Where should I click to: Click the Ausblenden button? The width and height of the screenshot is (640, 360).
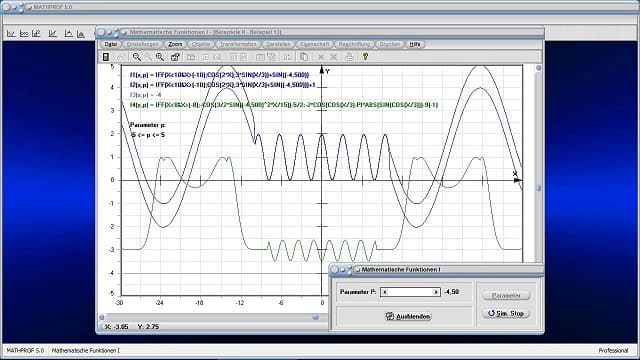(x=408, y=316)
